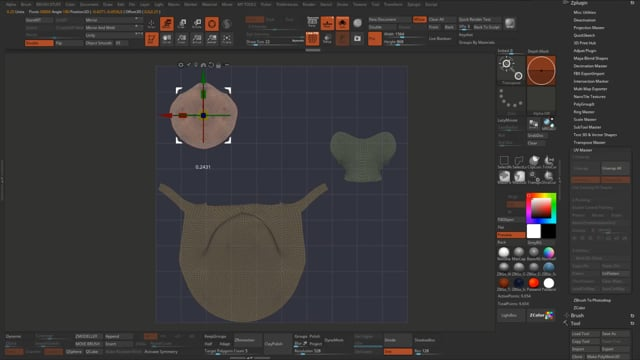Open the Document menu
Image resolution: width=640 pixels, height=360 pixels.
click(89, 4)
